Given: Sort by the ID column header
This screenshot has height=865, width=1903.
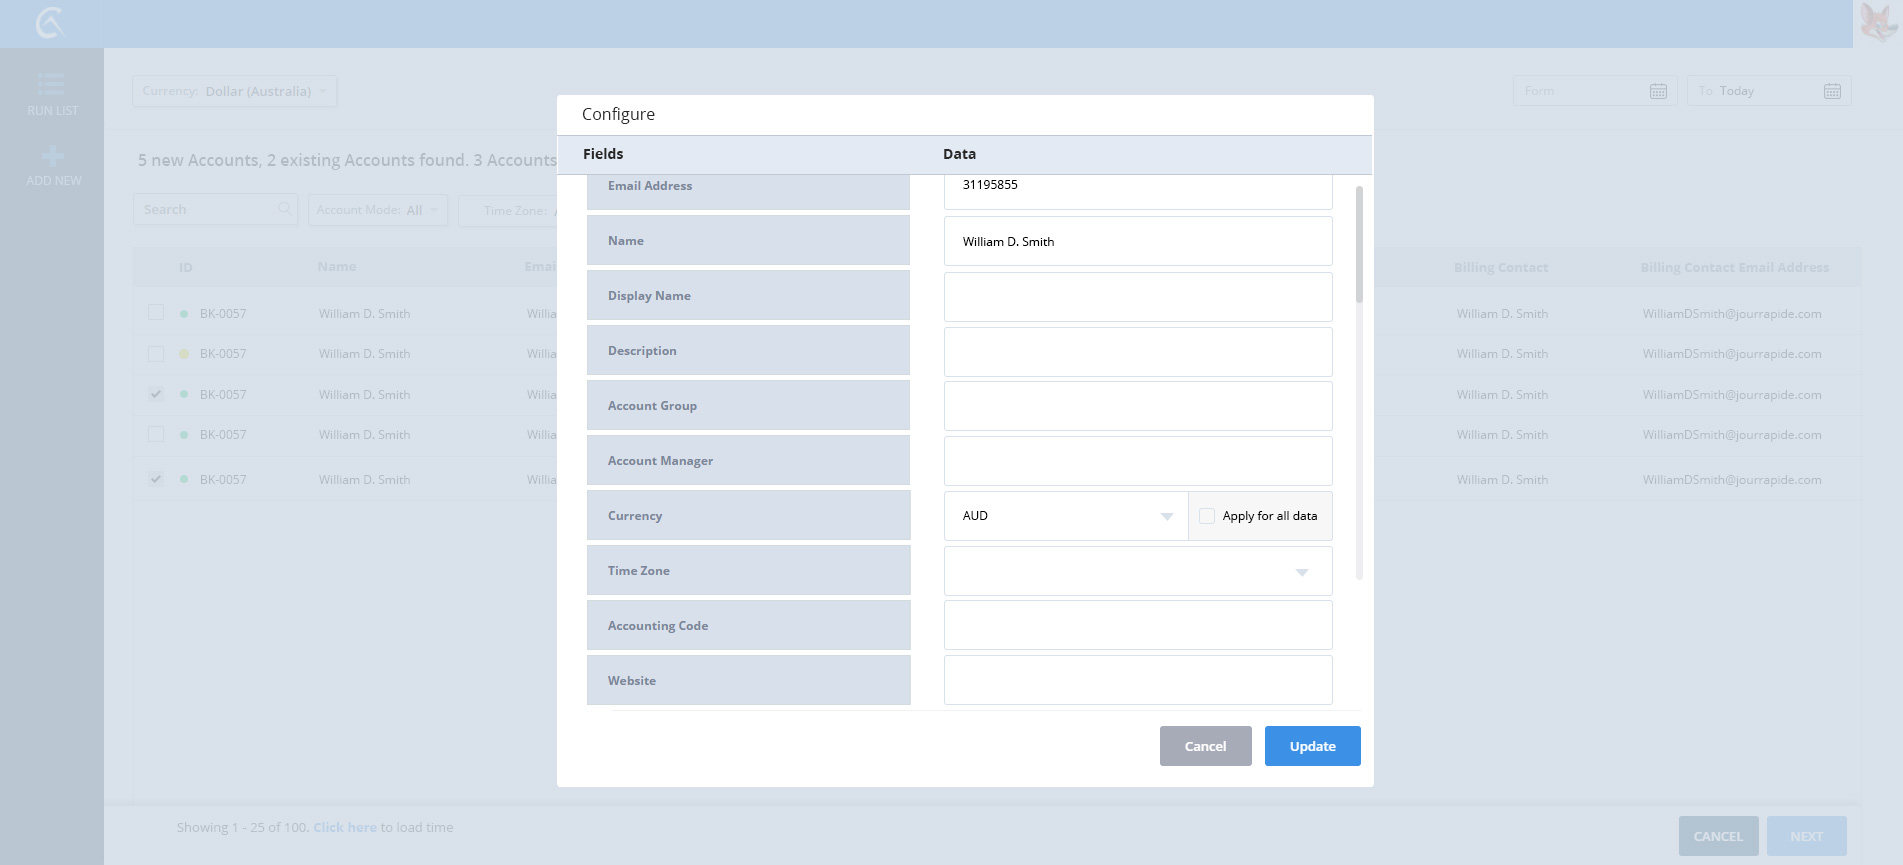Looking at the screenshot, I should click(186, 267).
